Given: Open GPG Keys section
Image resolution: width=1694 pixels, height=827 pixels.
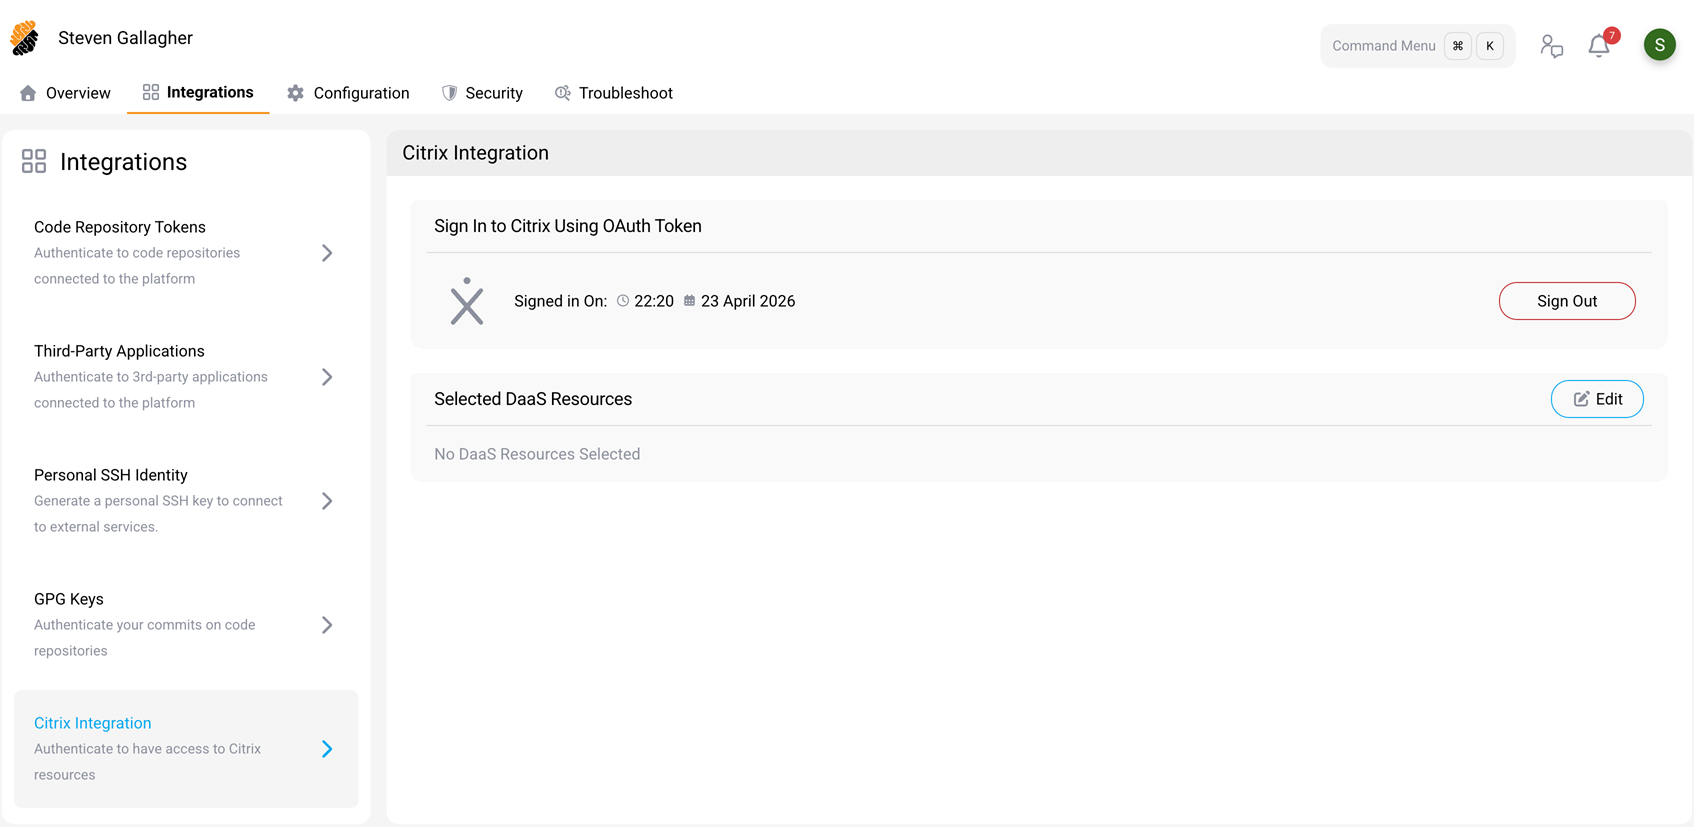Looking at the screenshot, I should click(x=186, y=625).
